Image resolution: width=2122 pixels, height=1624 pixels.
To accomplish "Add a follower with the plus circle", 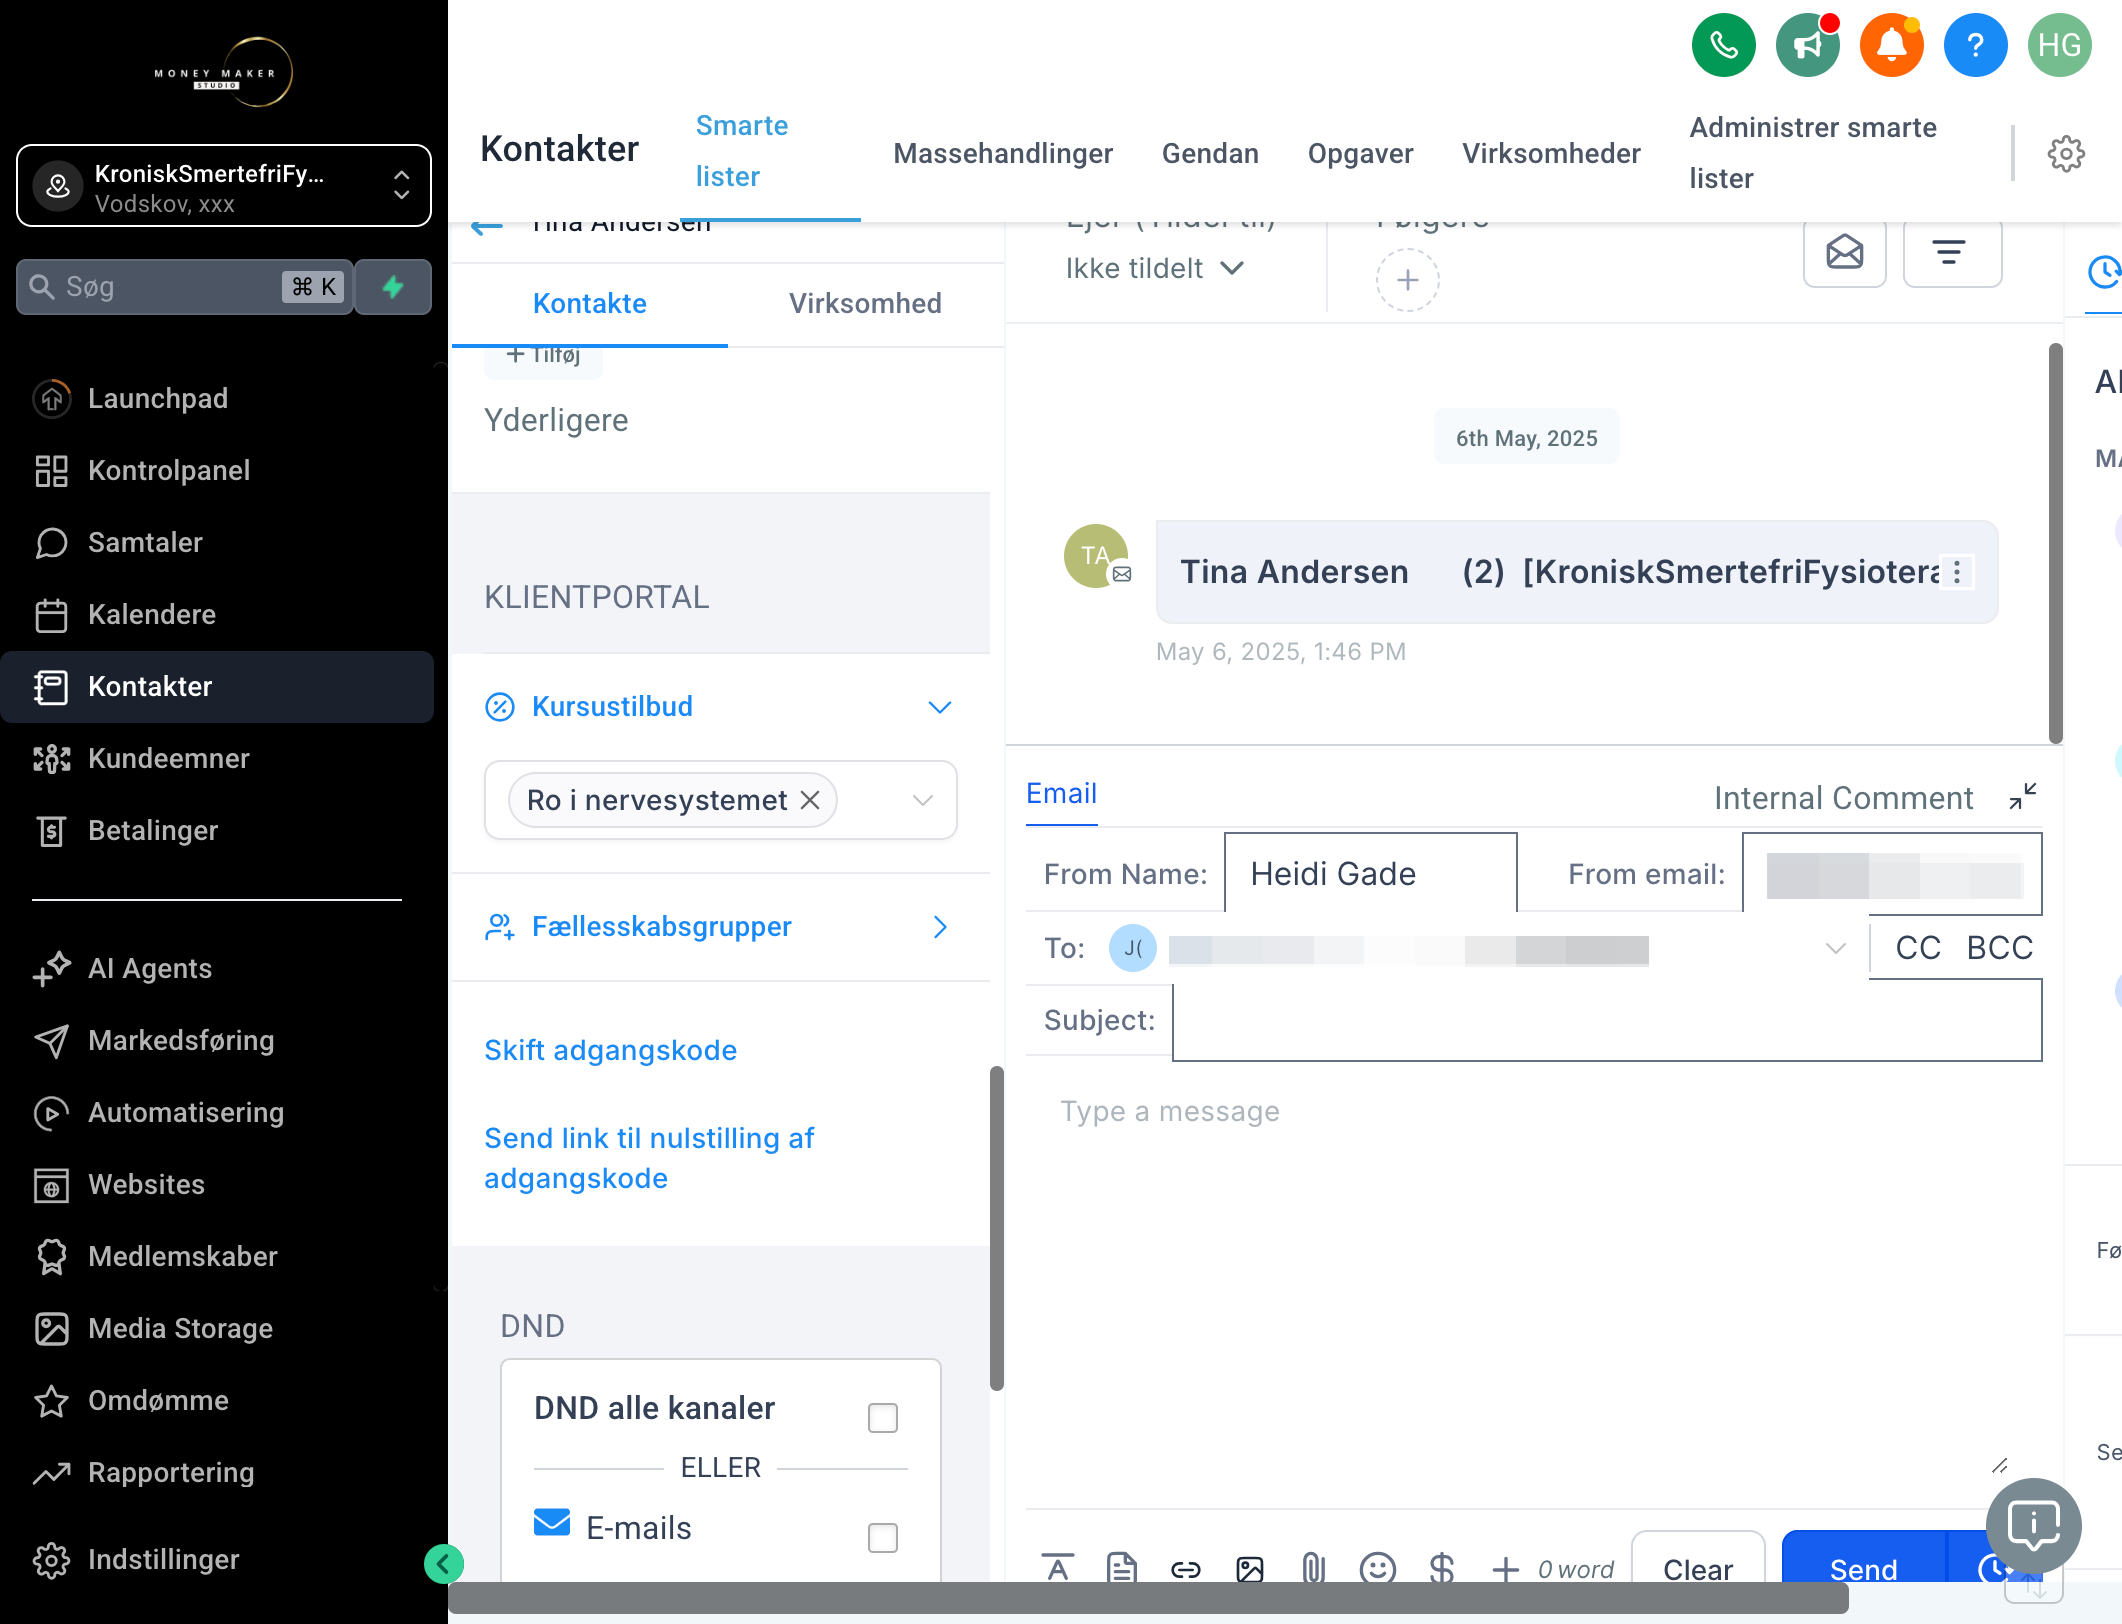I will pyautogui.click(x=1407, y=280).
